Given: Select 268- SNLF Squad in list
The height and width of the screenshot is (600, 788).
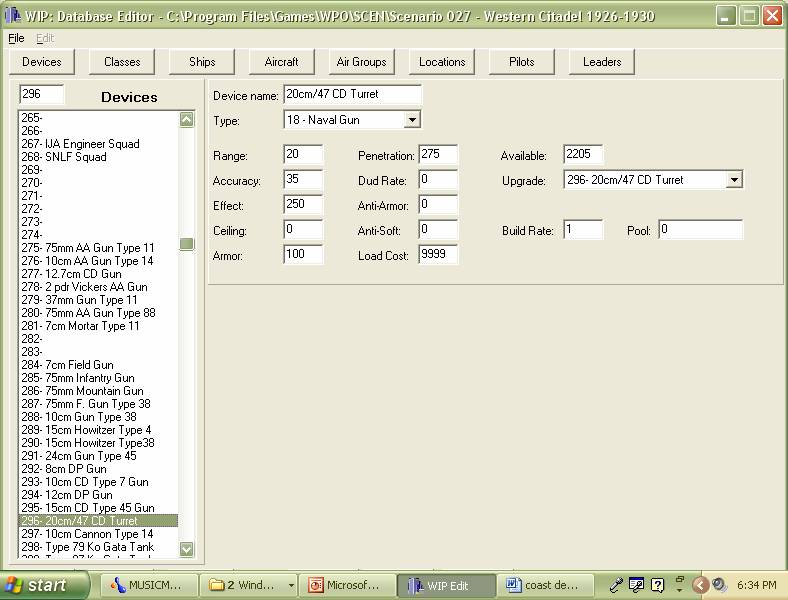Looking at the screenshot, I should 98,157.
